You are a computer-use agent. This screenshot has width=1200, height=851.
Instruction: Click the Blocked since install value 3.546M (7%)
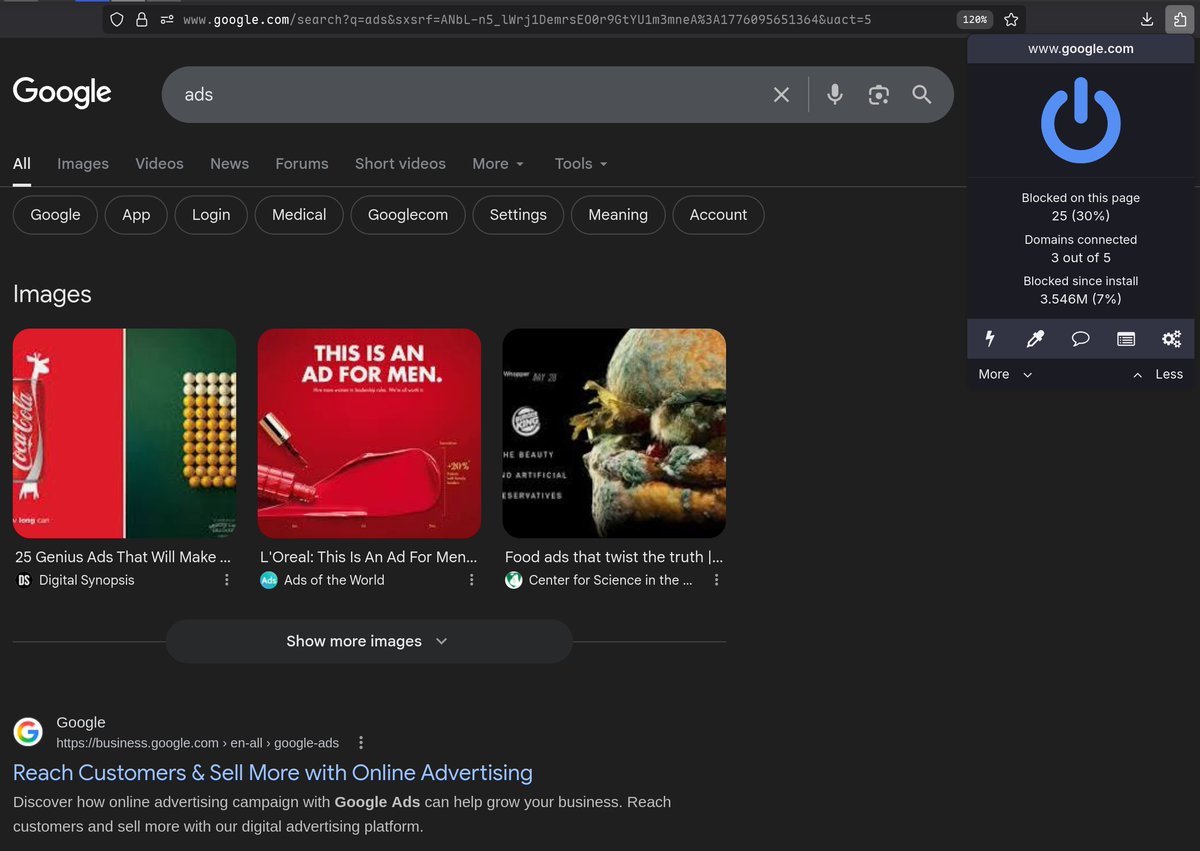1080,299
